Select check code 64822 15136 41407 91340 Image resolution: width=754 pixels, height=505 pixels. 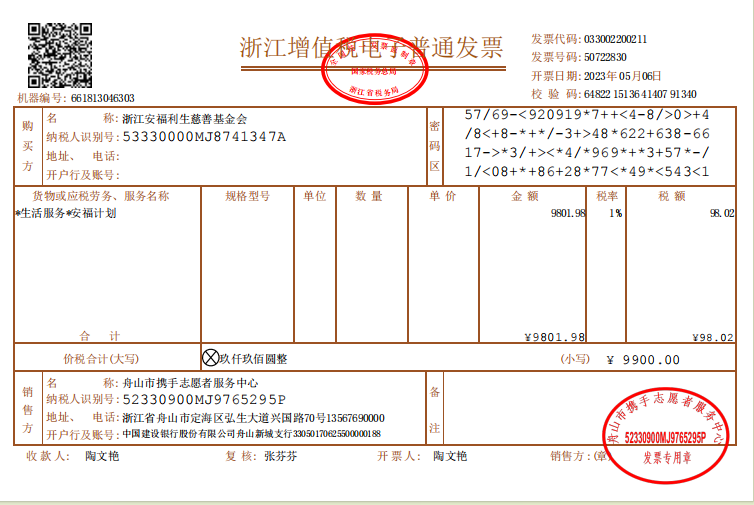[640, 94]
